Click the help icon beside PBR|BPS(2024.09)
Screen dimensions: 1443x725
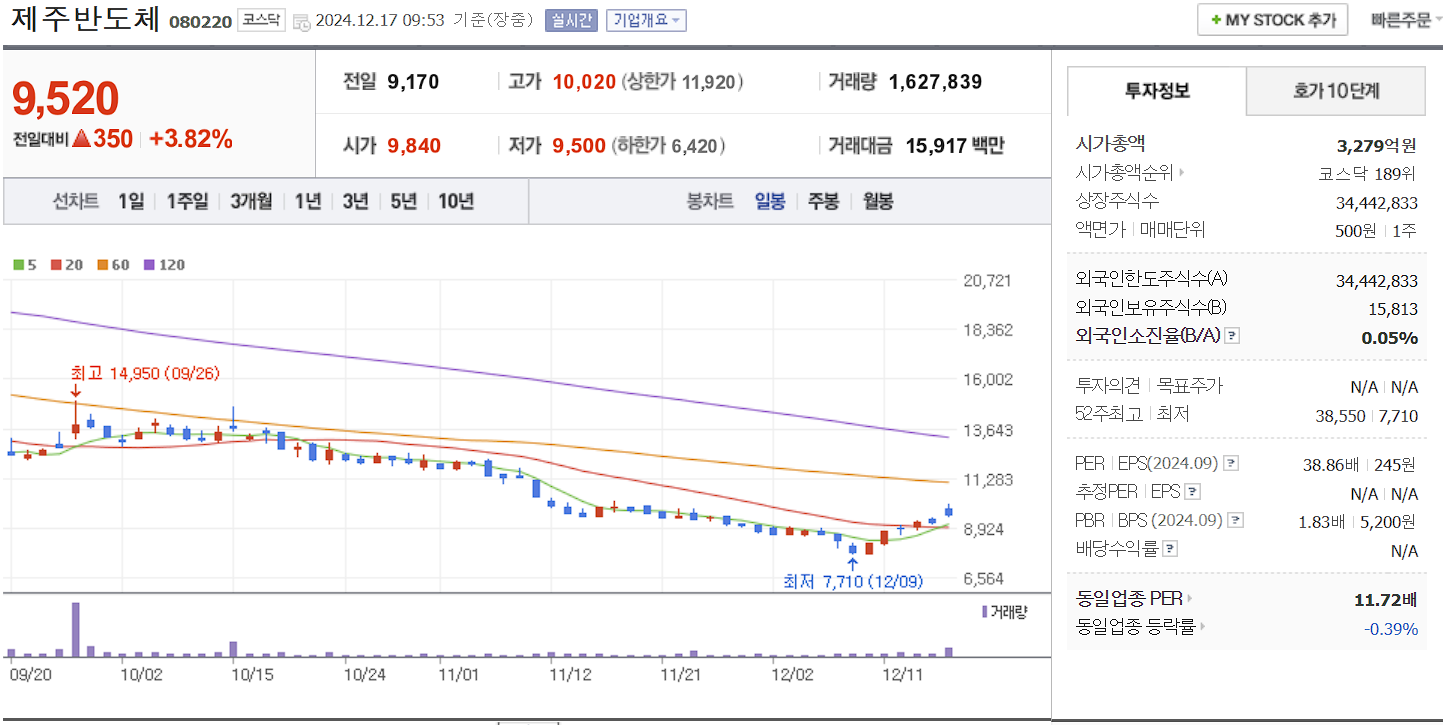[x=1234, y=520]
